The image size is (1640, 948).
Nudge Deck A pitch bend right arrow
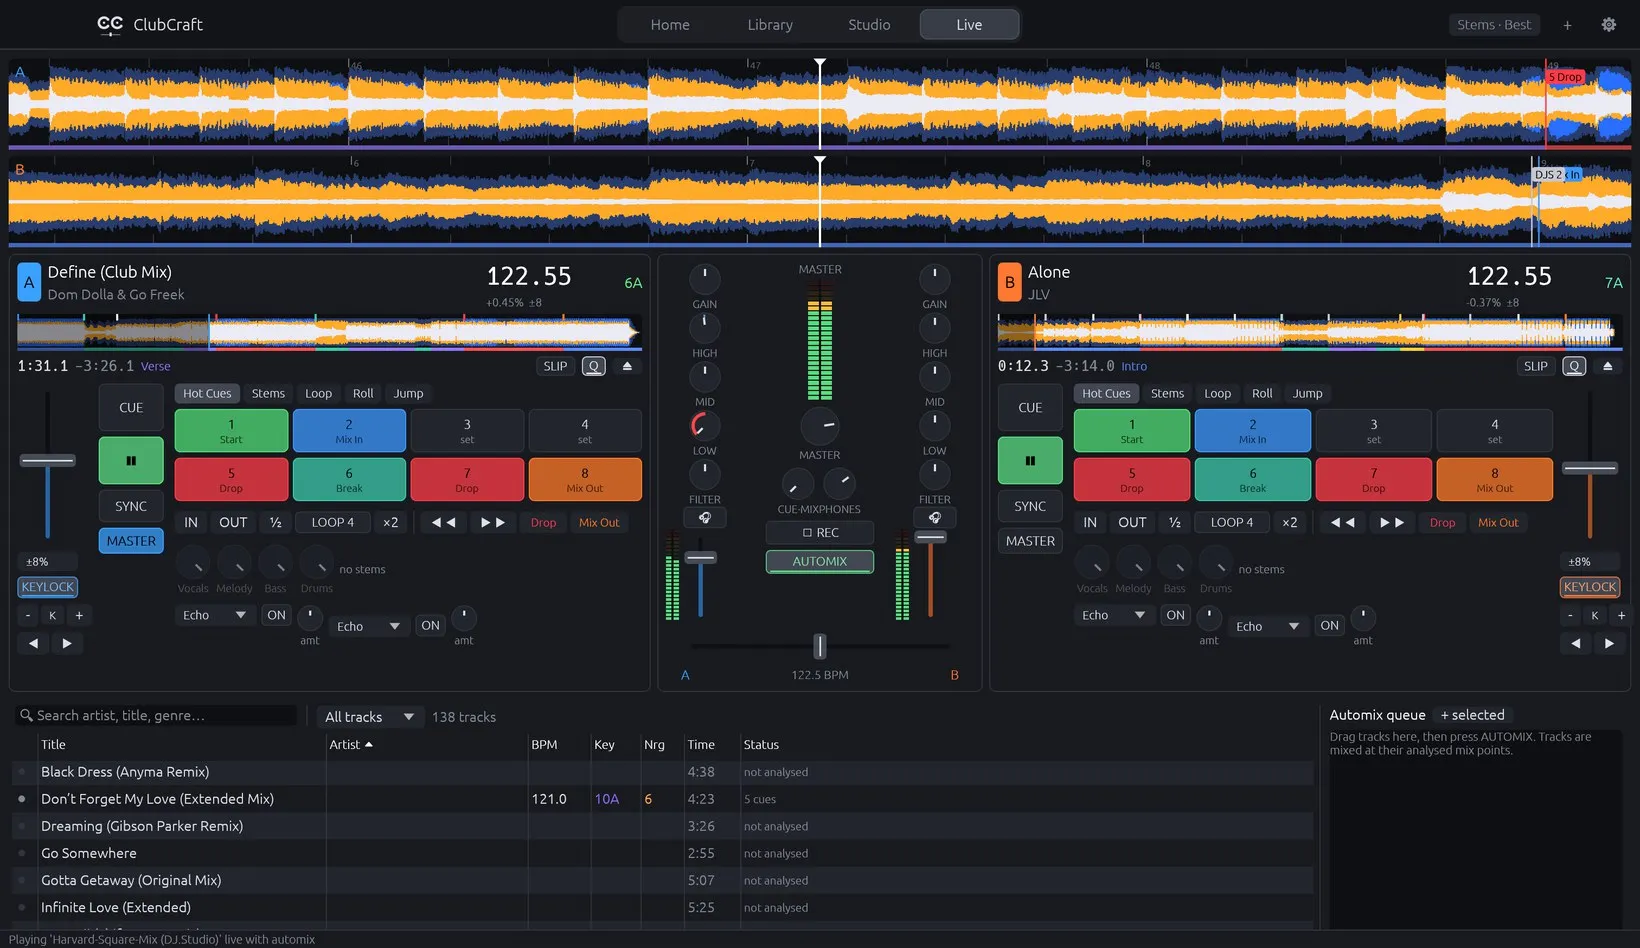[x=67, y=643]
